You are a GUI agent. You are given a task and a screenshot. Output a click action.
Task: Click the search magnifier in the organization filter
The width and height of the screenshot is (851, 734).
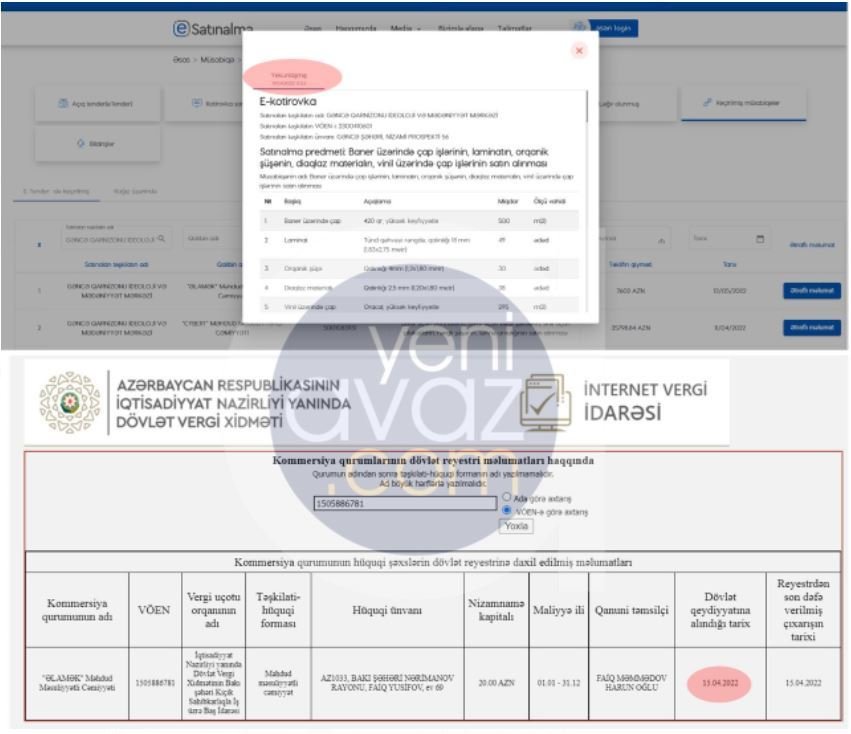[161, 238]
